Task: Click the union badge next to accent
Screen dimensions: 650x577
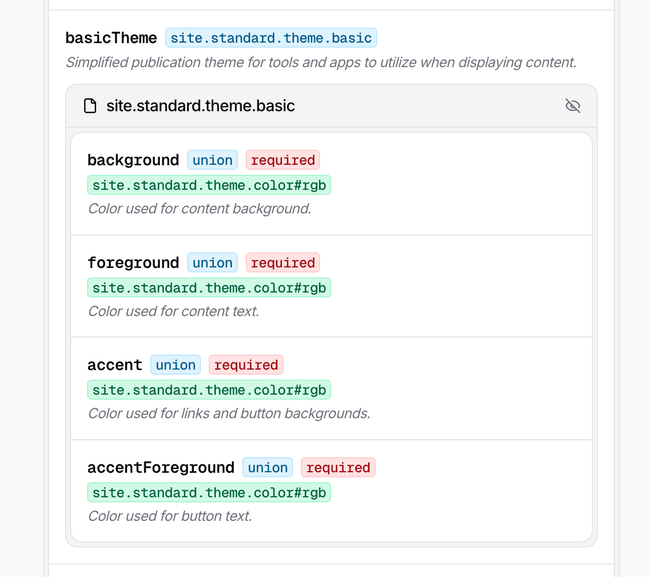Action: click(175, 365)
